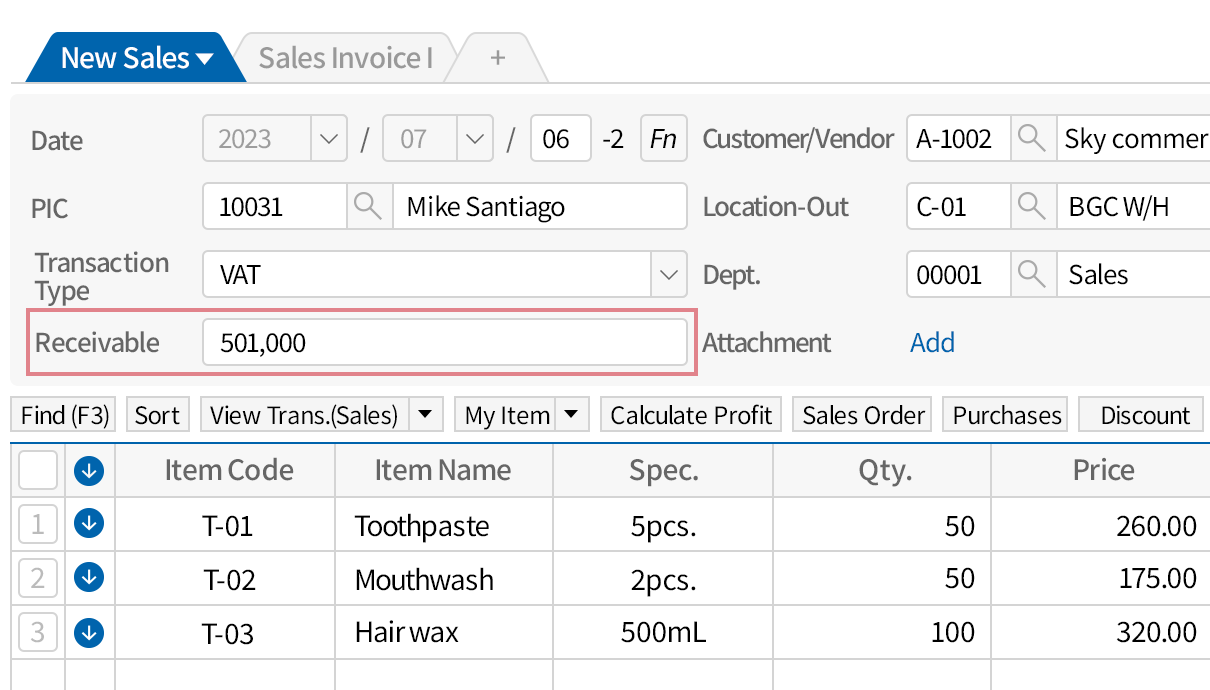The image size is (1210, 690).
Task: Open the Sales Order button
Action: tap(861, 414)
